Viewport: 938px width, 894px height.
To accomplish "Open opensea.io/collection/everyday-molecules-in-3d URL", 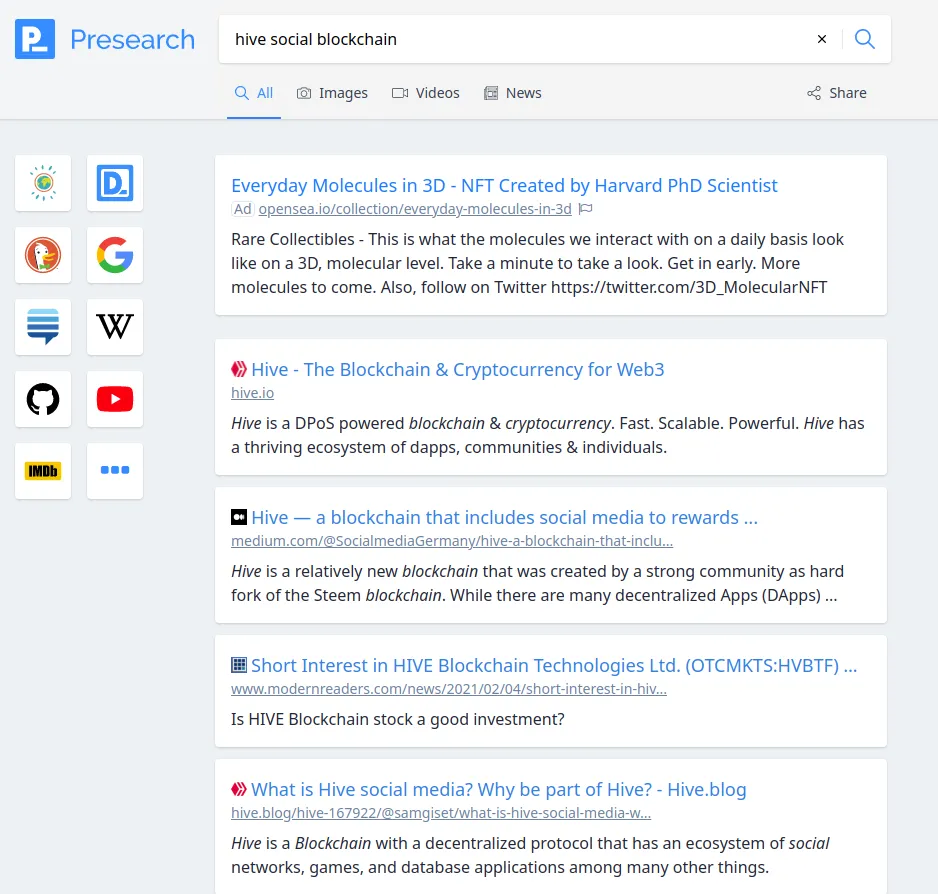I will (x=415, y=209).
